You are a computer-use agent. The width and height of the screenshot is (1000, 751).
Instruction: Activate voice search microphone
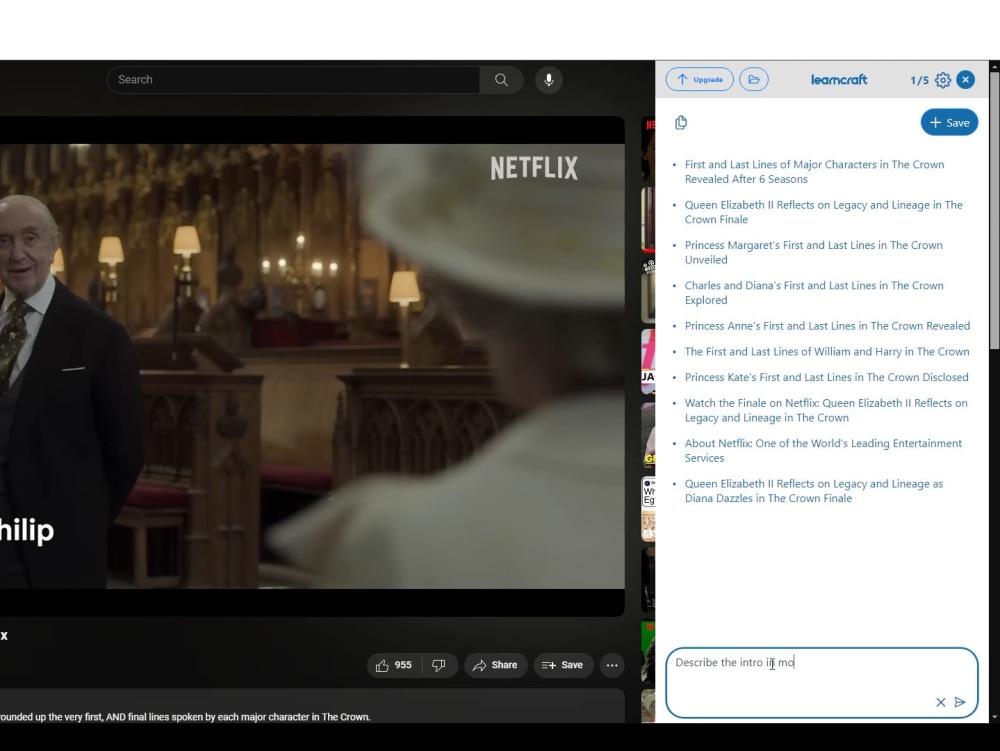(548, 80)
